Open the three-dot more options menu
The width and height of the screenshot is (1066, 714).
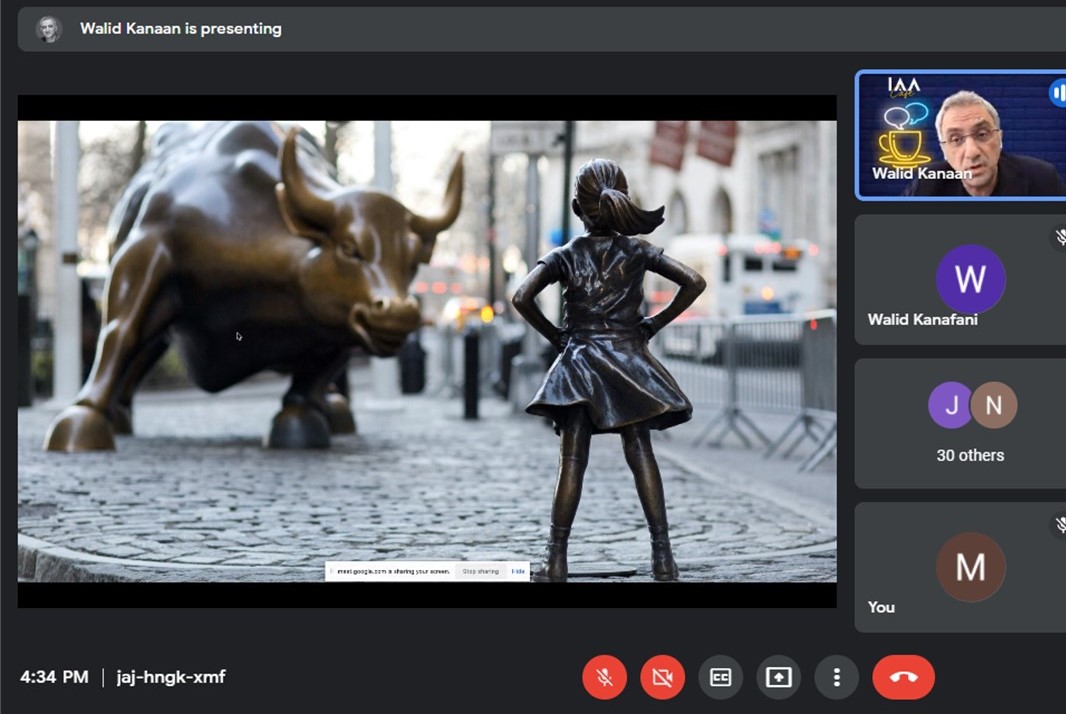coord(837,677)
